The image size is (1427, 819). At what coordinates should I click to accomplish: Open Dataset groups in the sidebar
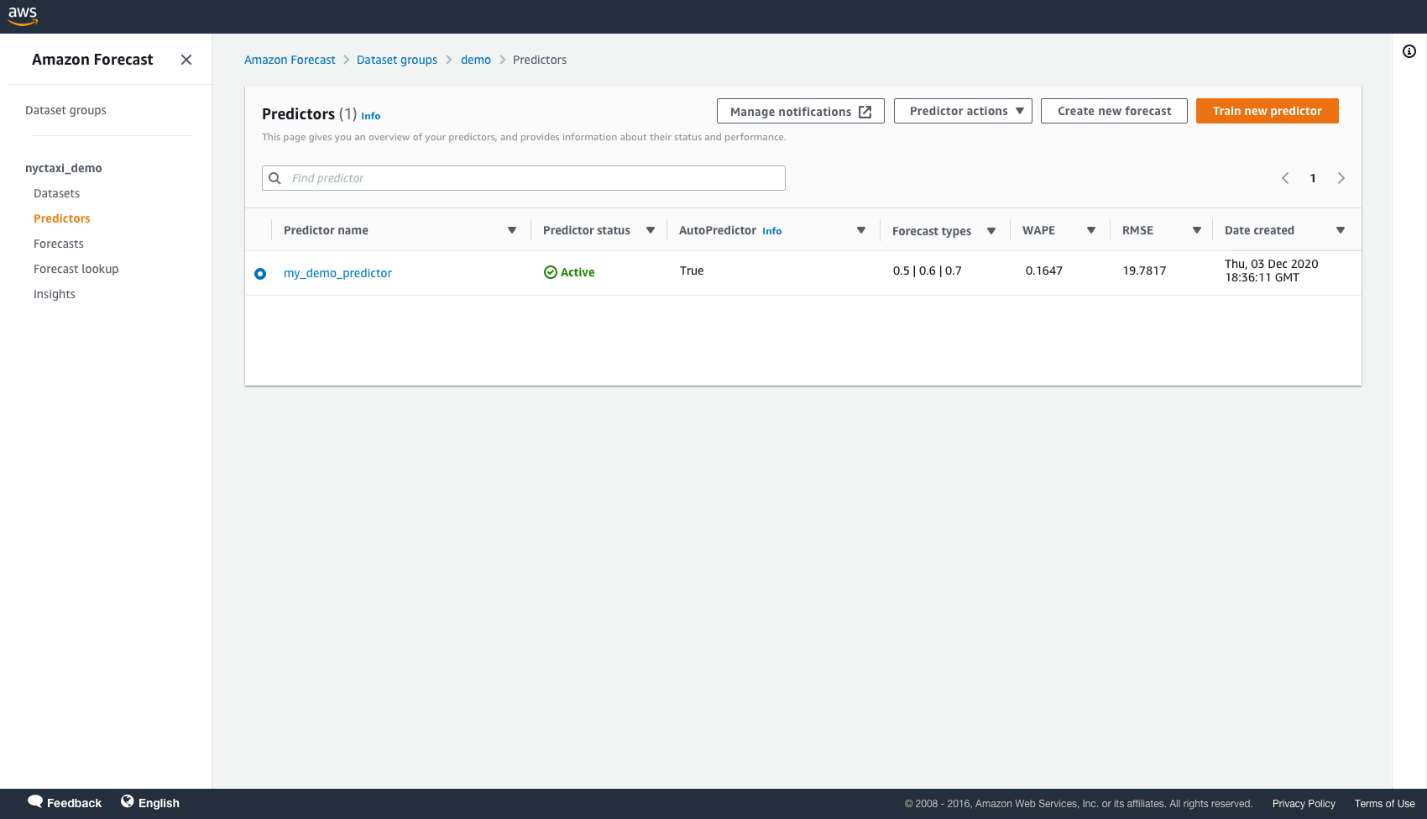click(x=66, y=110)
